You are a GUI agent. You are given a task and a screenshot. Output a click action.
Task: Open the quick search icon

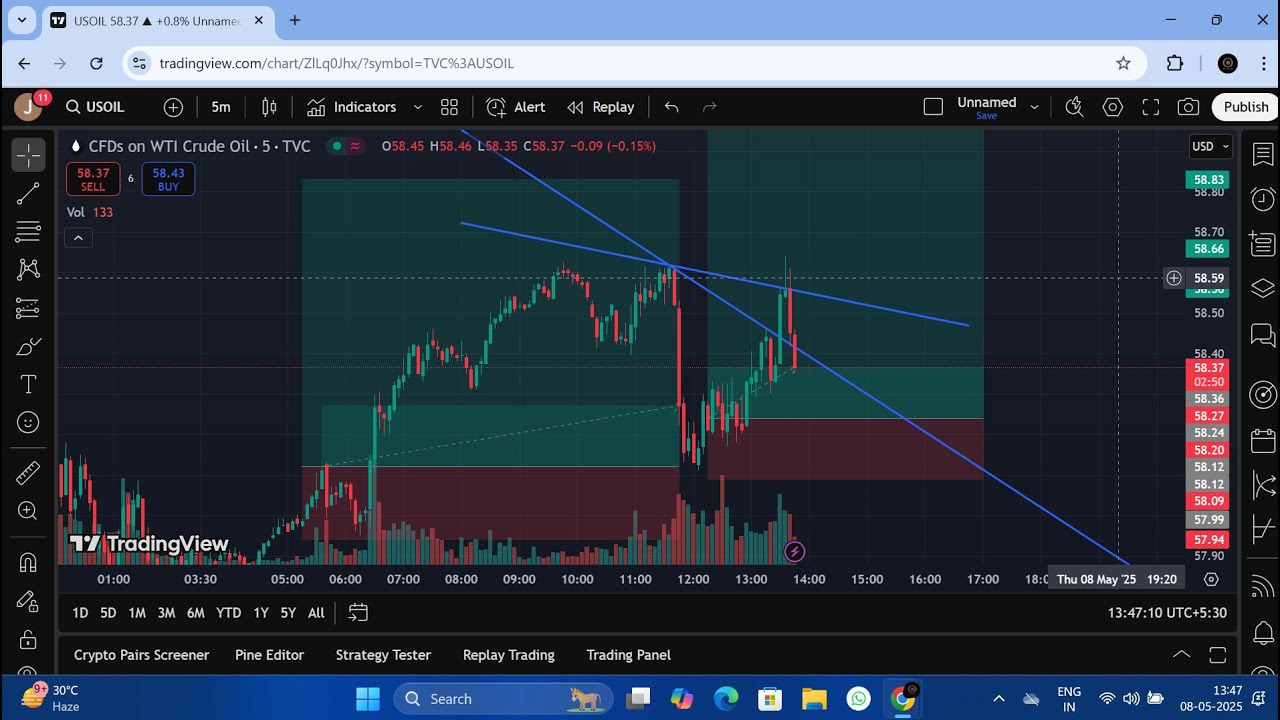point(1075,107)
